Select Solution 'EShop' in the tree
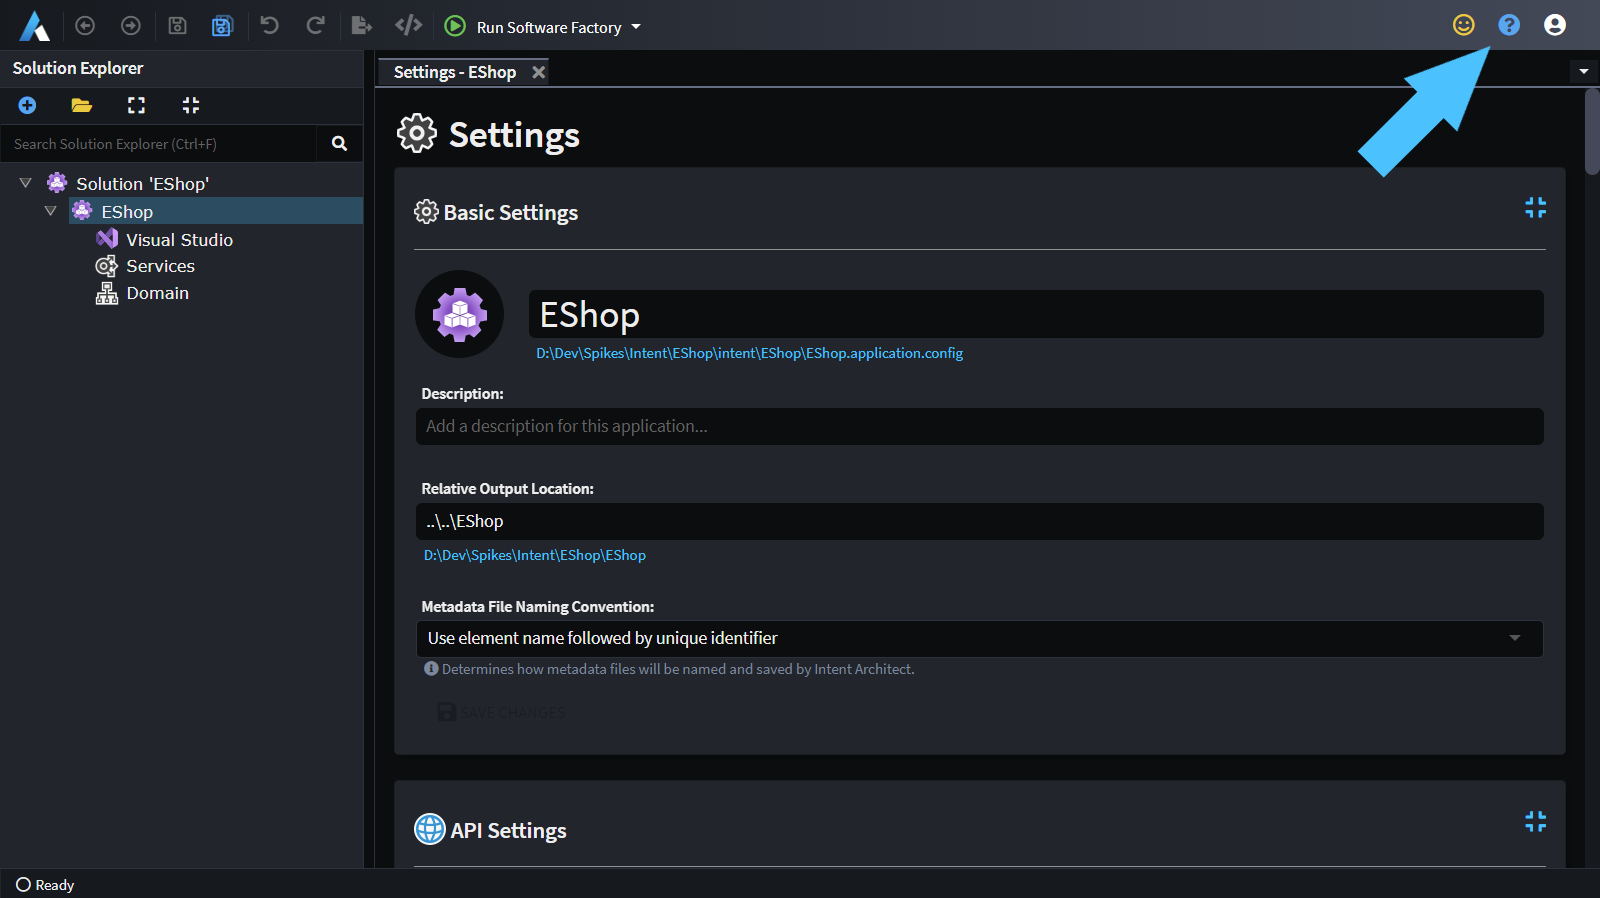Viewport: 1600px width, 898px height. [x=142, y=184]
